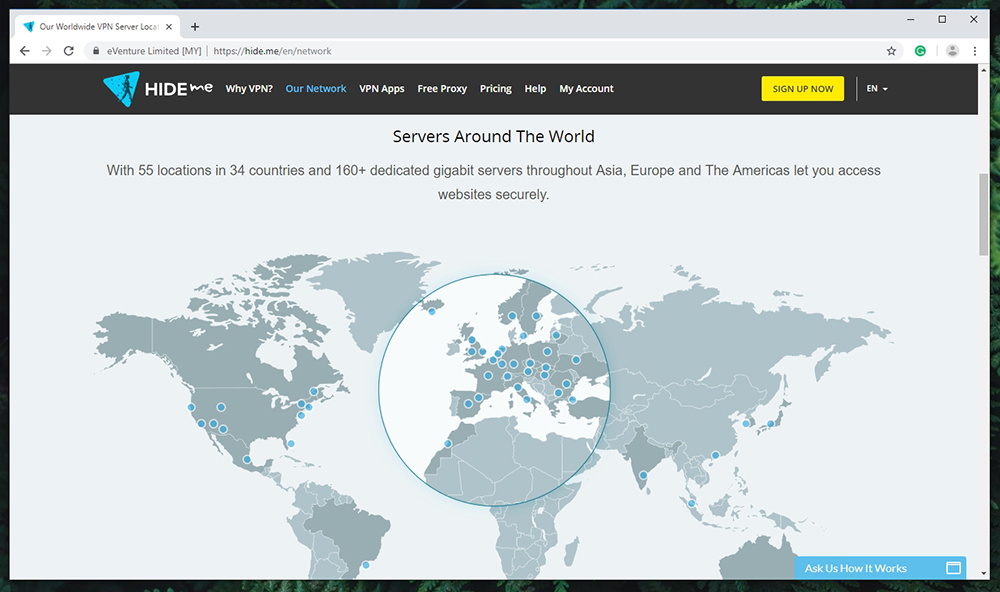Click the Morocco server dot on the map
1000x592 pixels.
(x=448, y=443)
